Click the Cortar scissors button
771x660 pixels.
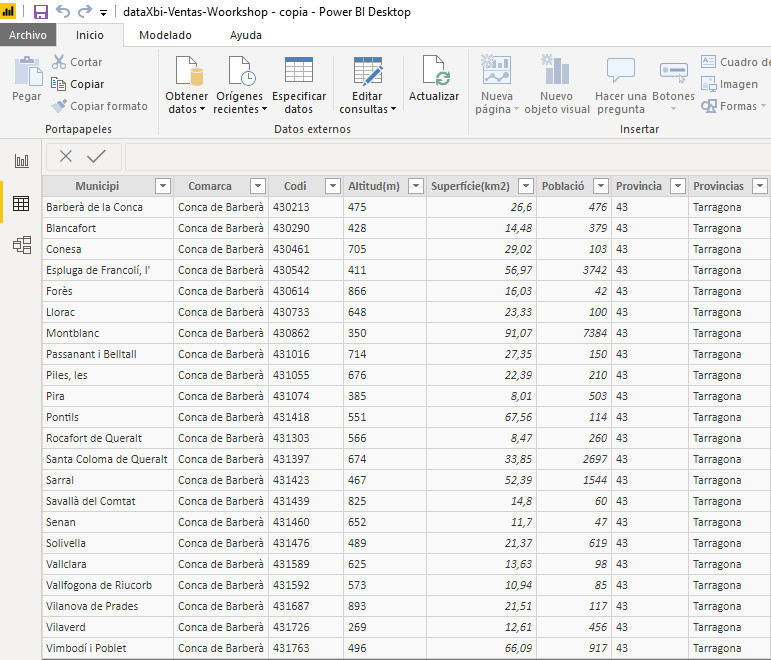point(77,62)
